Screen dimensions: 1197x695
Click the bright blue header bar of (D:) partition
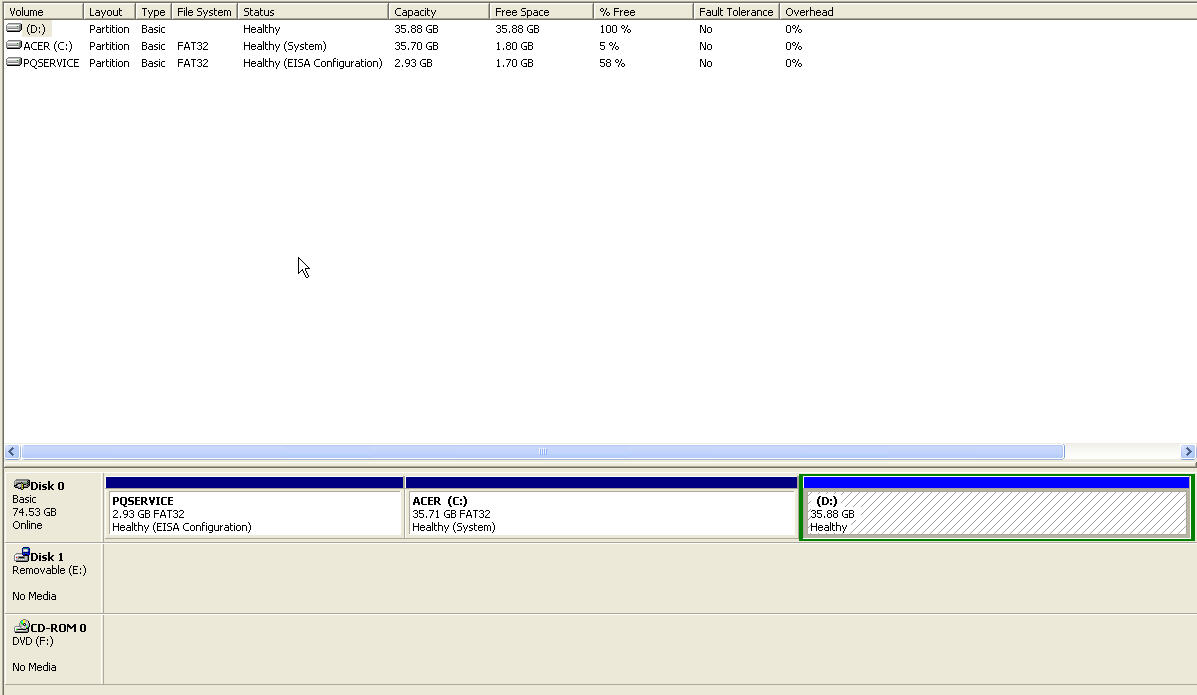pos(996,483)
